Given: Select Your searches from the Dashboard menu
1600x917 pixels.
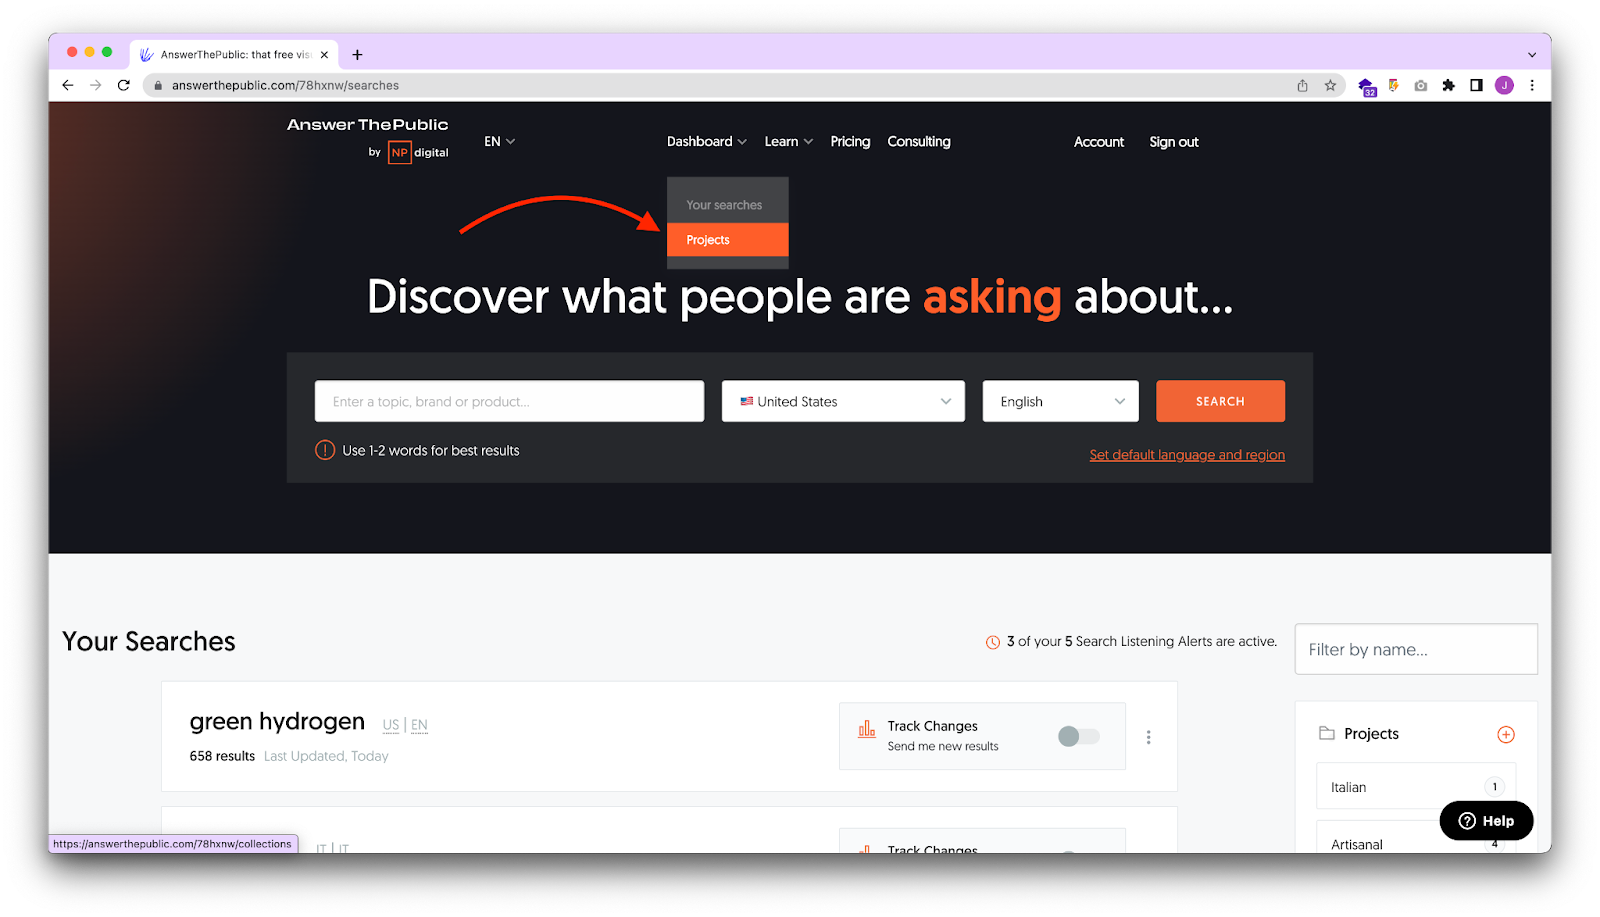Looking at the screenshot, I should point(727,205).
